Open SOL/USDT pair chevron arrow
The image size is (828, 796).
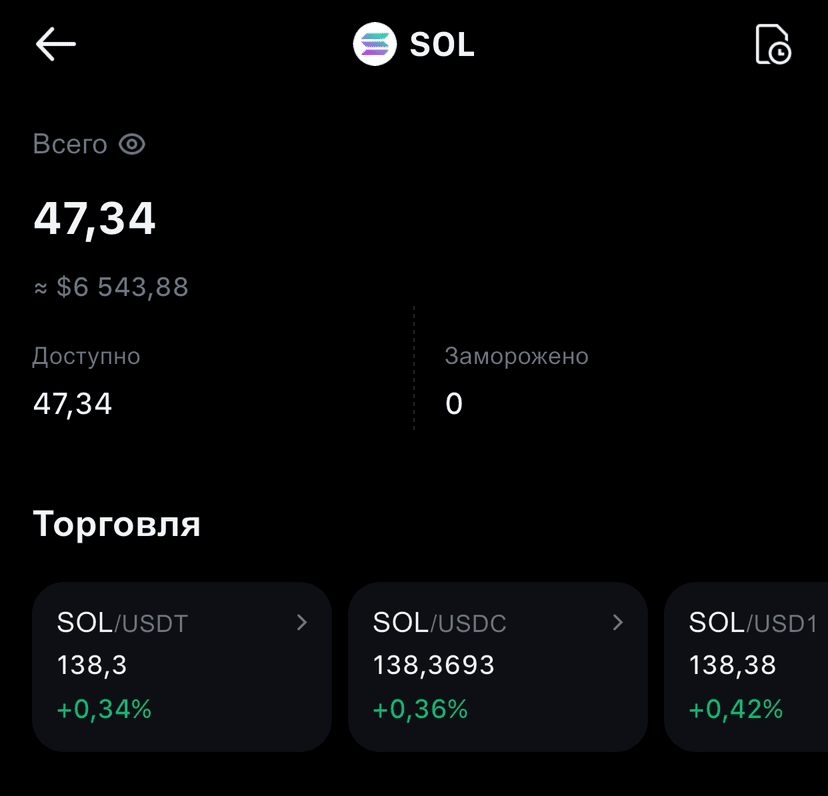(302, 622)
